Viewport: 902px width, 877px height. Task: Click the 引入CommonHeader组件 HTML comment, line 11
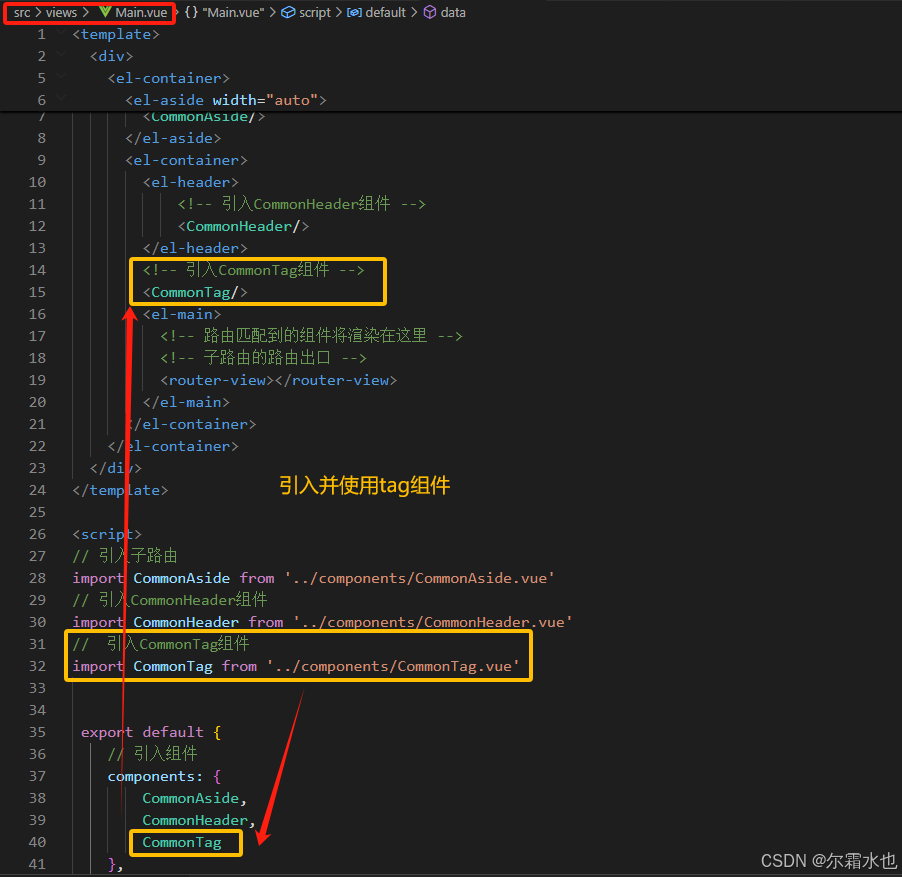click(301, 204)
